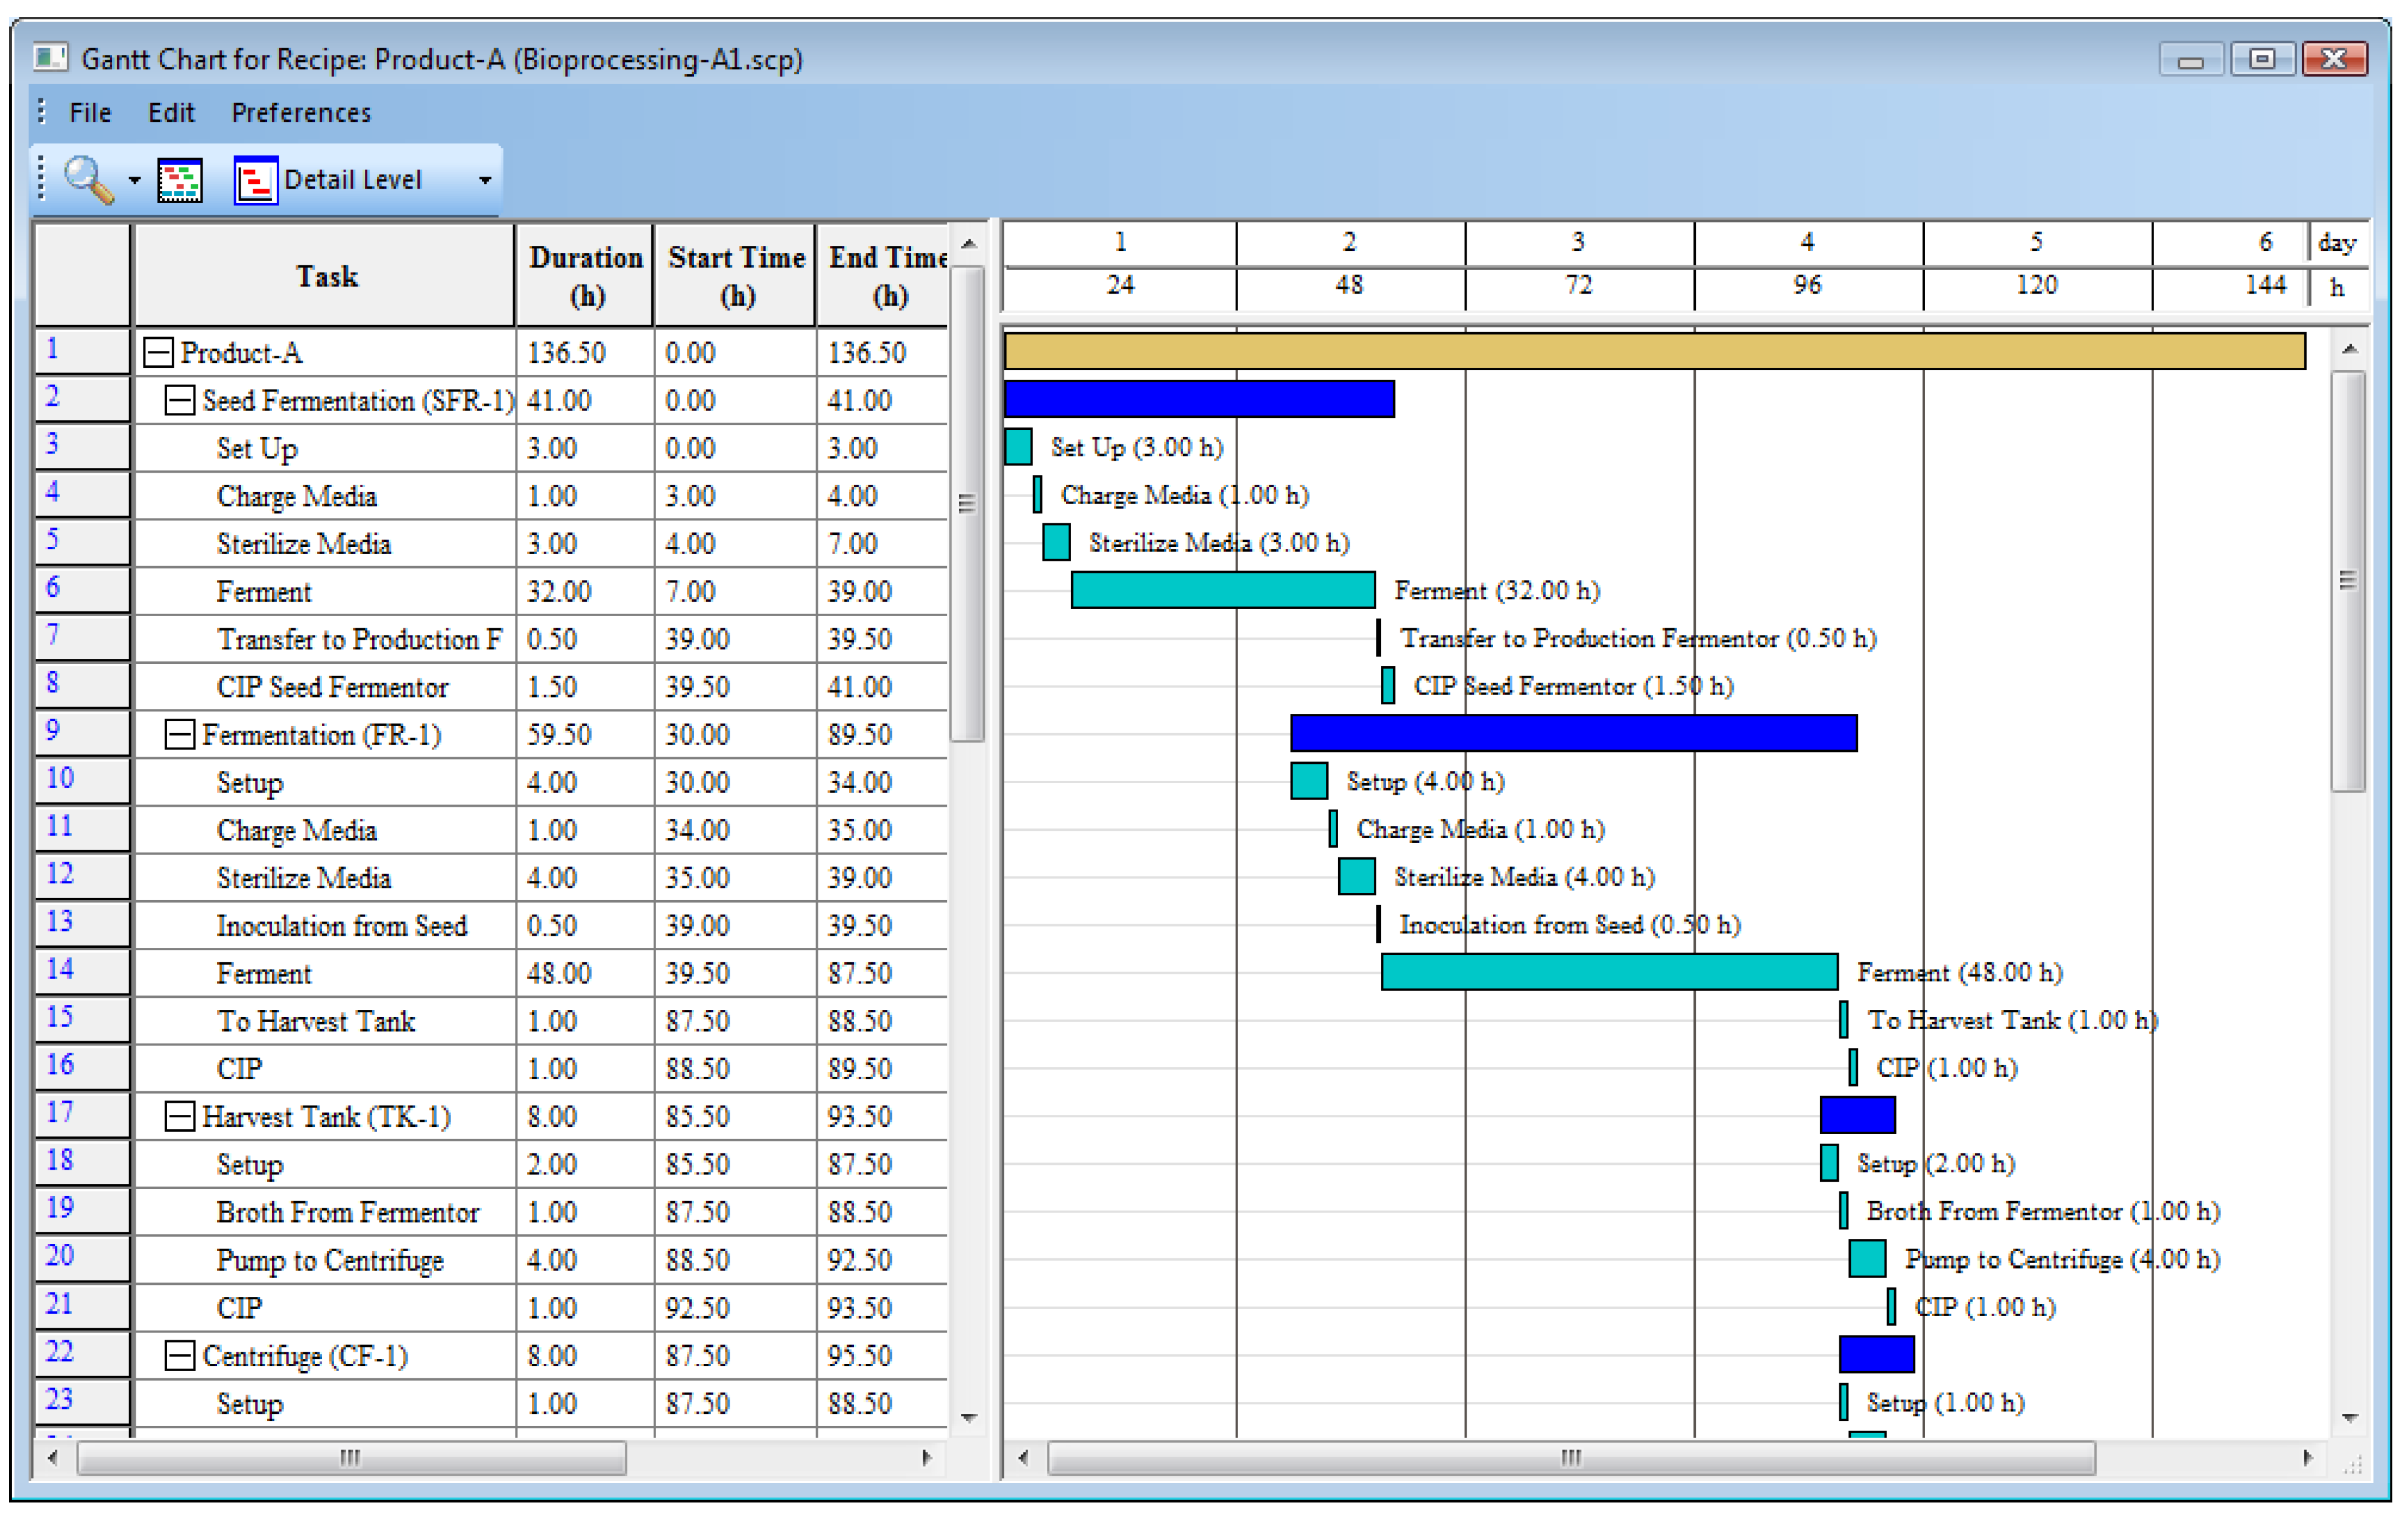Click the gold Product-A summary bar
2408x1526 pixels.
click(1655, 351)
